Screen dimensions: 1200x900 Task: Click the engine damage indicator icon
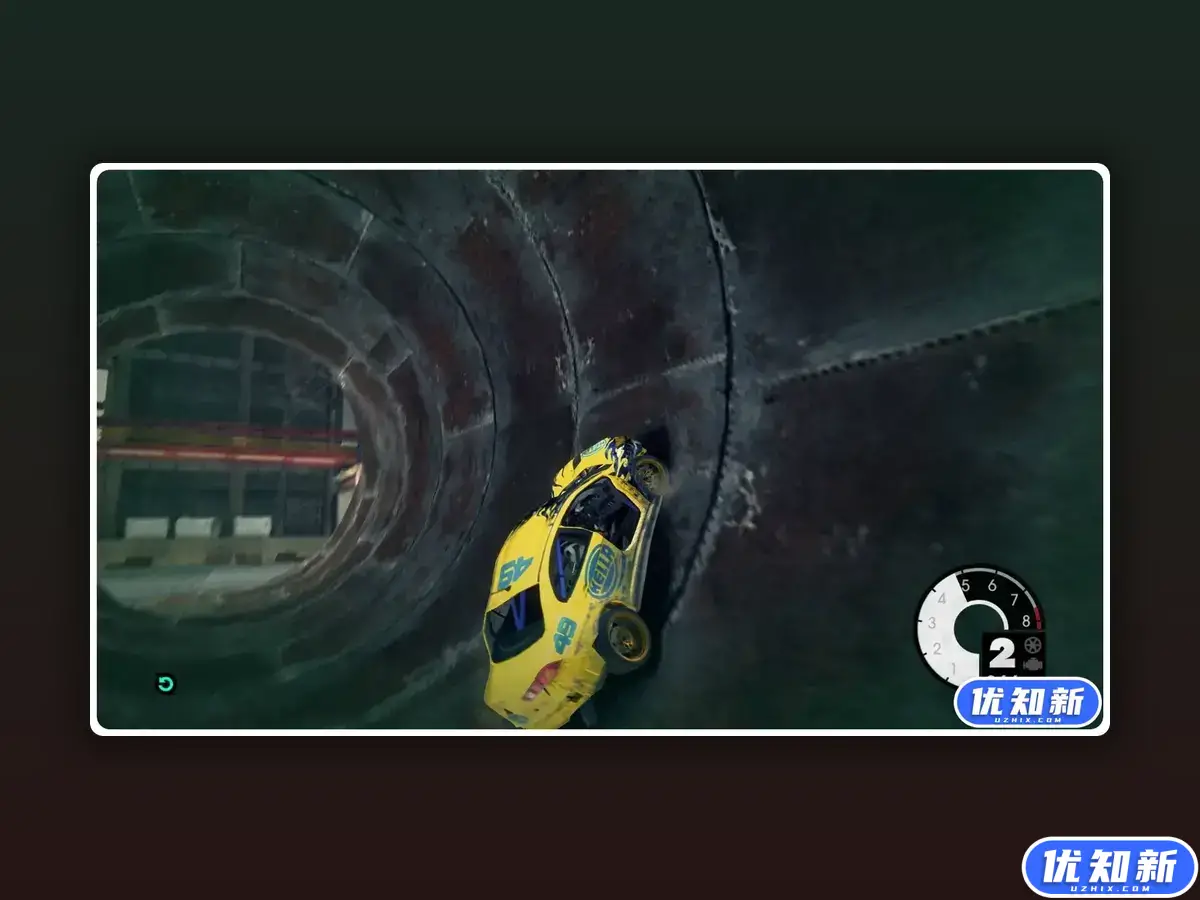point(1033,663)
